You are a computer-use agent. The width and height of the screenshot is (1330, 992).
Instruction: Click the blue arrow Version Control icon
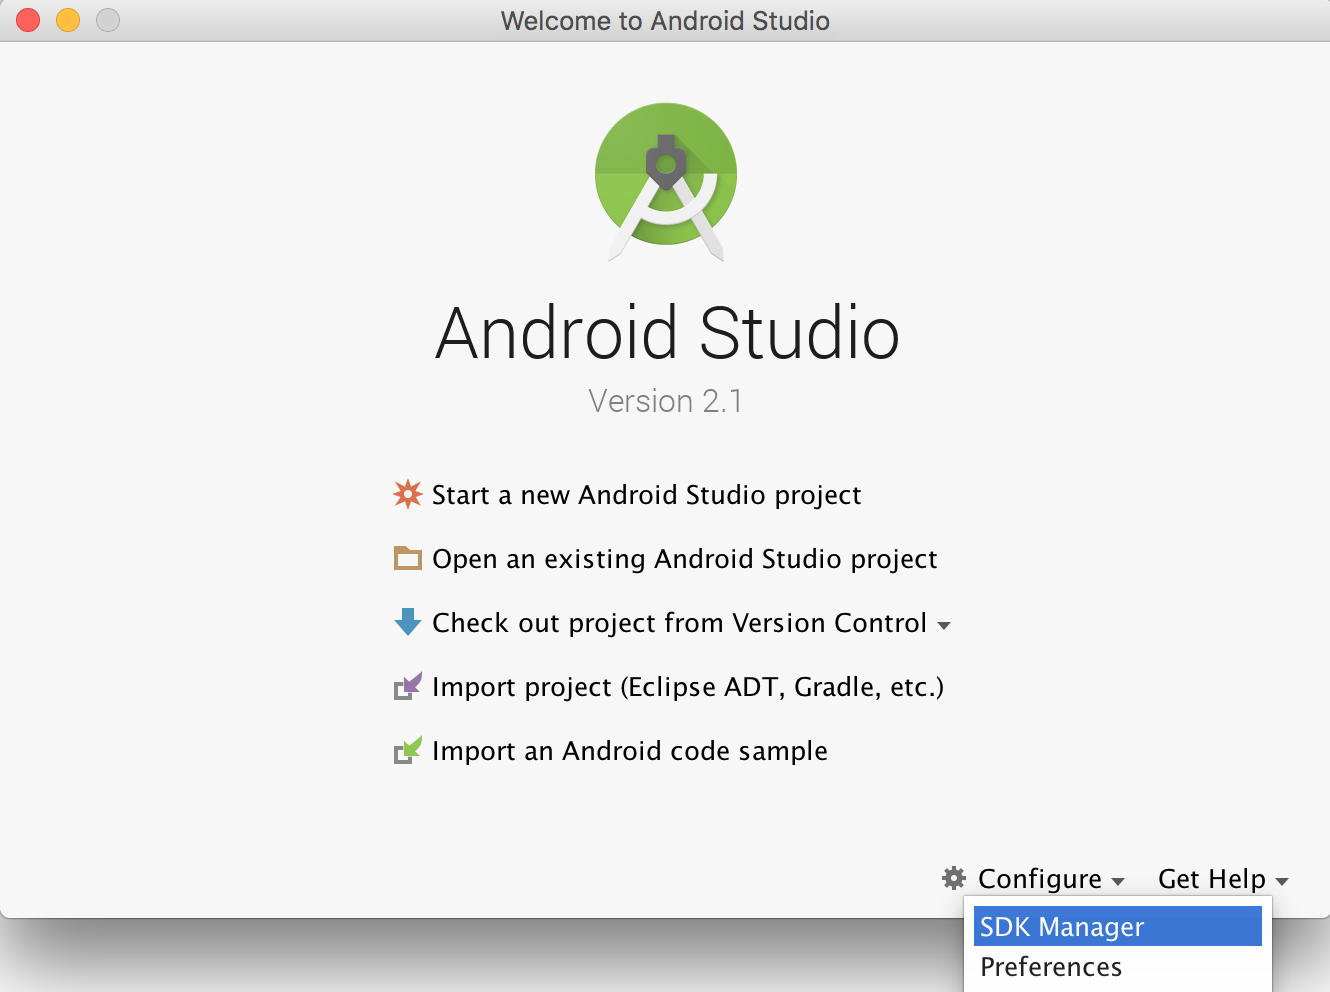[407, 622]
